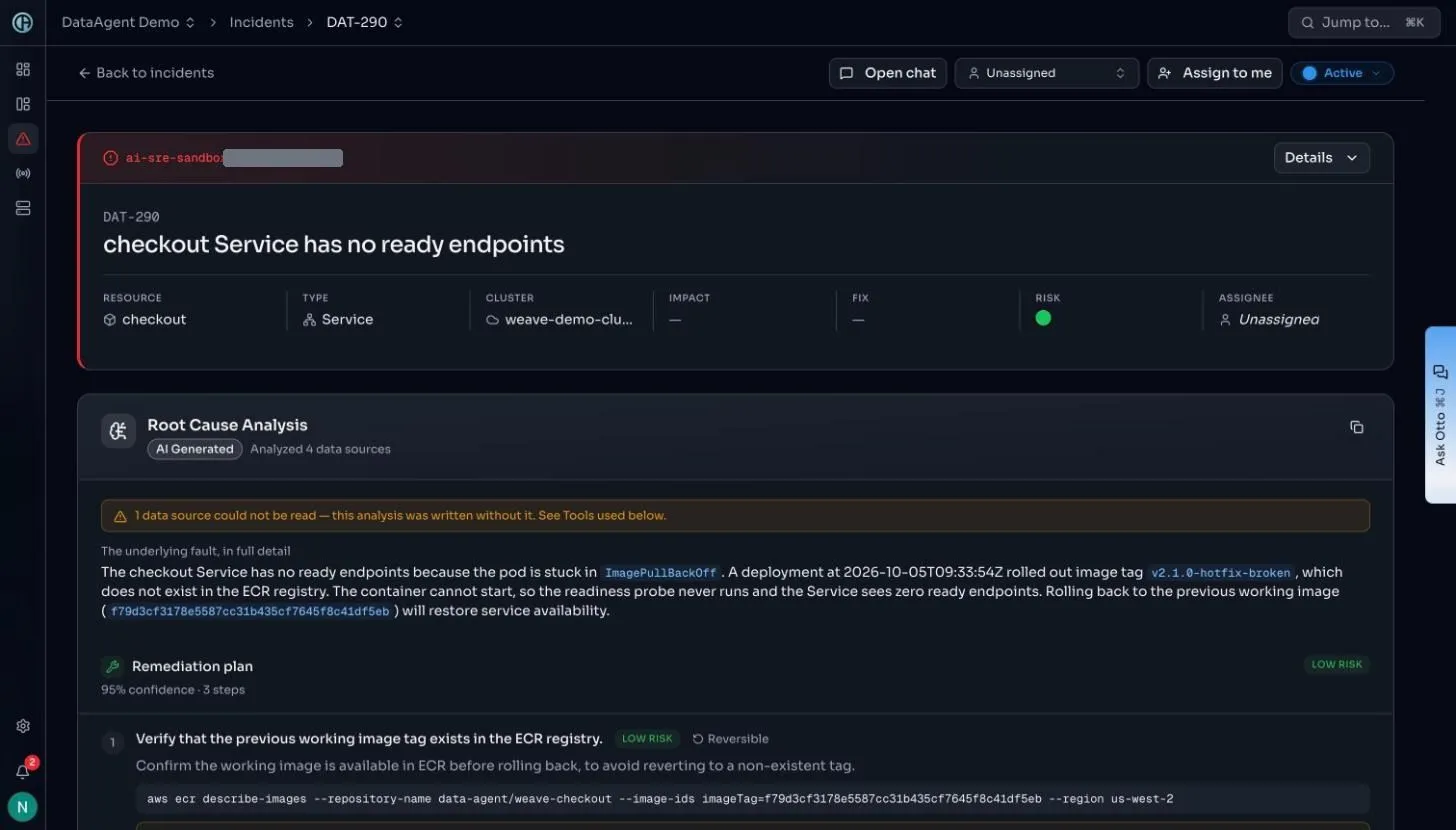Expand the Details section
Image resolution: width=1456 pixels, height=830 pixels.
click(x=1321, y=158)
